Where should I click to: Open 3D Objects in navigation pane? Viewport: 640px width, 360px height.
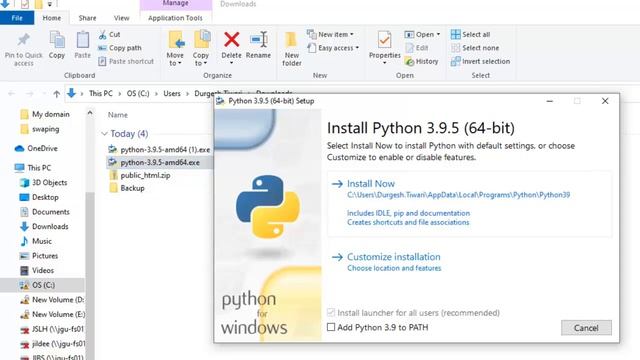[43, 182]
